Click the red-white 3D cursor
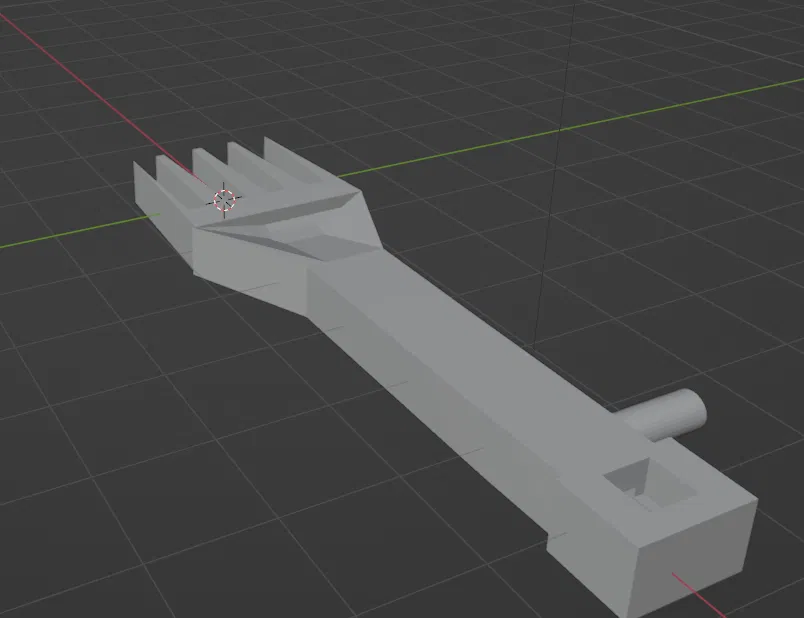This screenshot has width=804, height=618. point(224,200)
